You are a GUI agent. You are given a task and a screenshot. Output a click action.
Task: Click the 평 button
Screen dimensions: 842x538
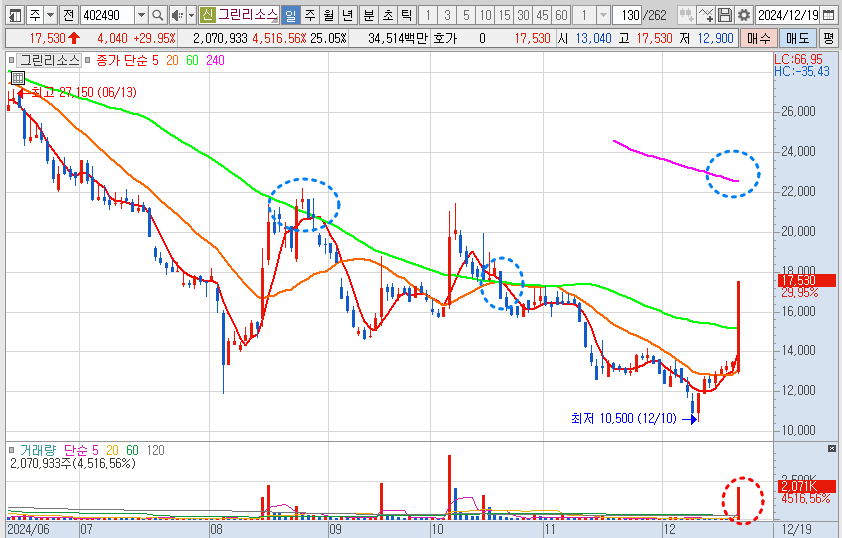click(829, 38)
